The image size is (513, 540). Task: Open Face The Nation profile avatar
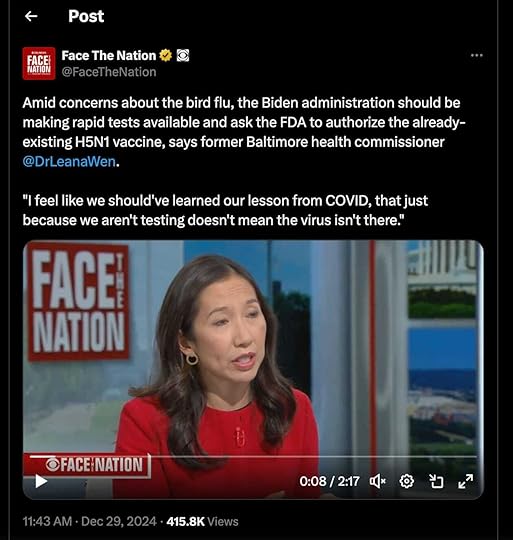[39, 63]
